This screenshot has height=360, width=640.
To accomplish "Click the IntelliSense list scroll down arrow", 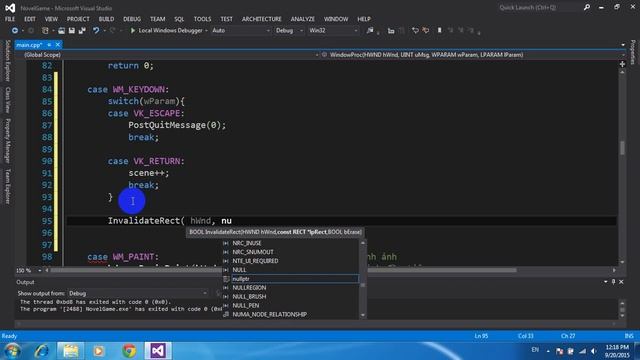I will (x=363, y=315).
